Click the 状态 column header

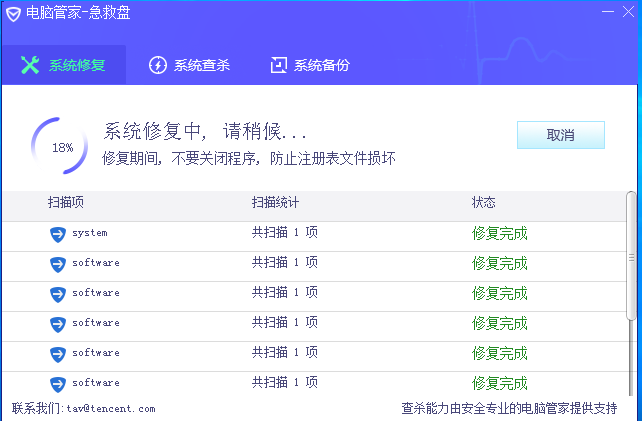[x=484, y=203]
